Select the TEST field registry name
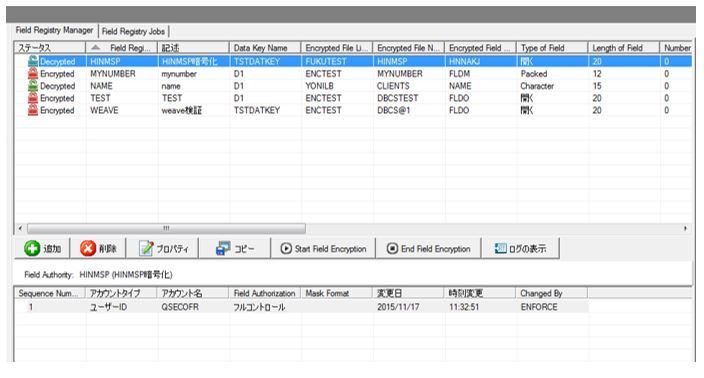 (x=100, y=98)
